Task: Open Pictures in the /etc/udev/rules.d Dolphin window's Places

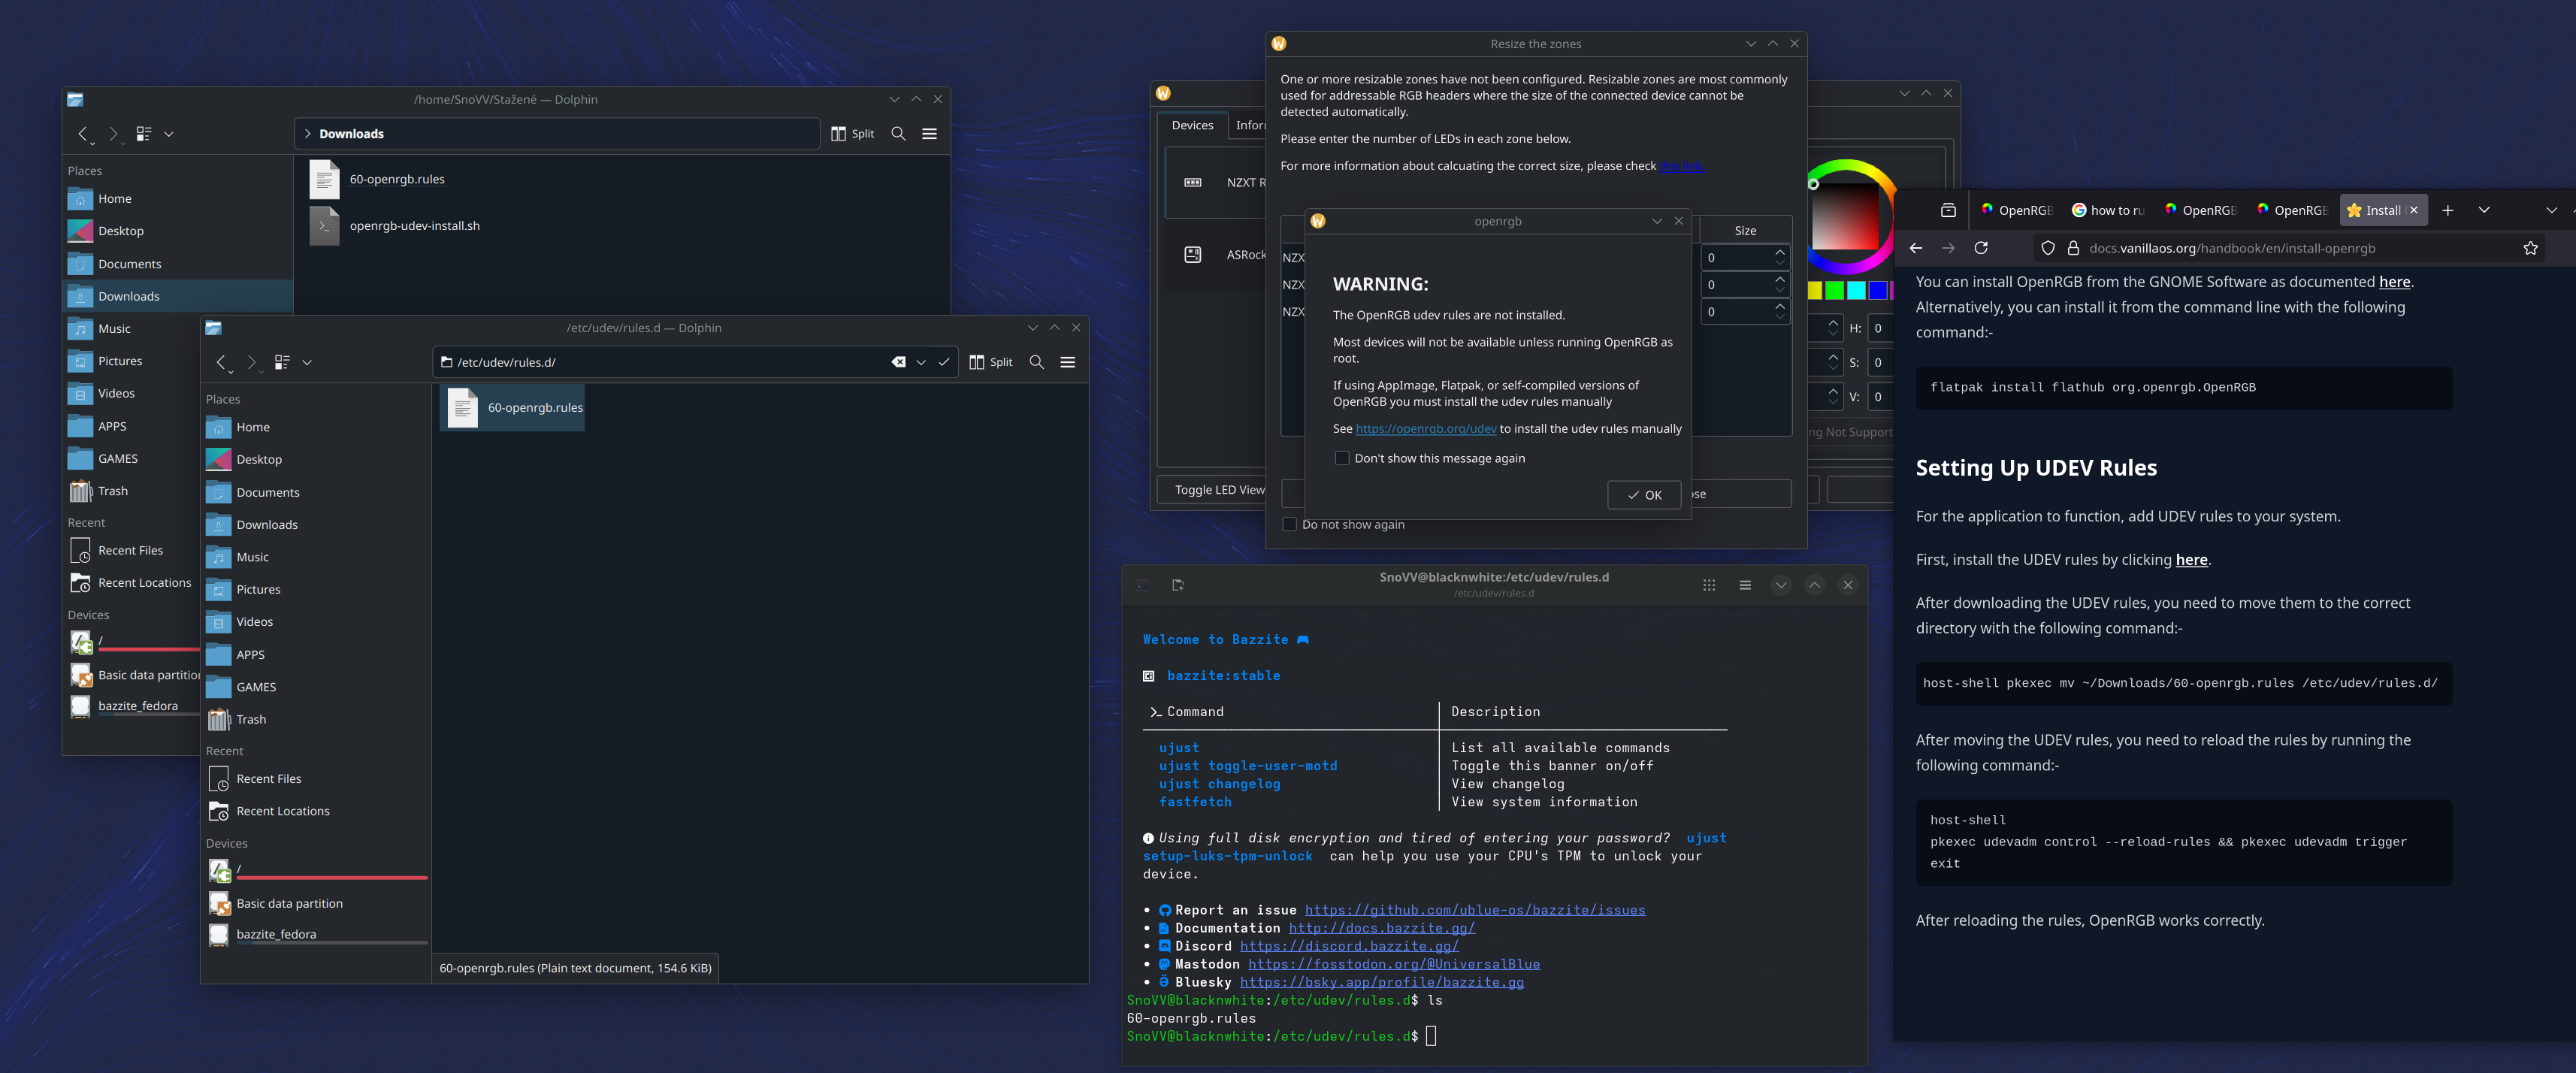Action: click(x=258, y=590)
